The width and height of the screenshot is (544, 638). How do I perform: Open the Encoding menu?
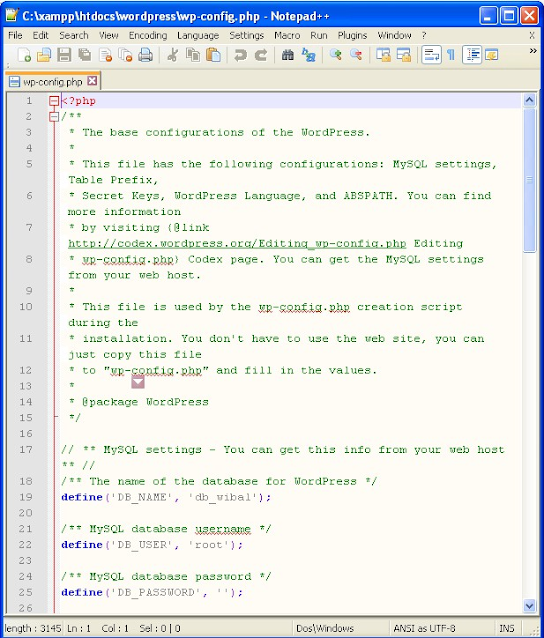click(148, 35)
